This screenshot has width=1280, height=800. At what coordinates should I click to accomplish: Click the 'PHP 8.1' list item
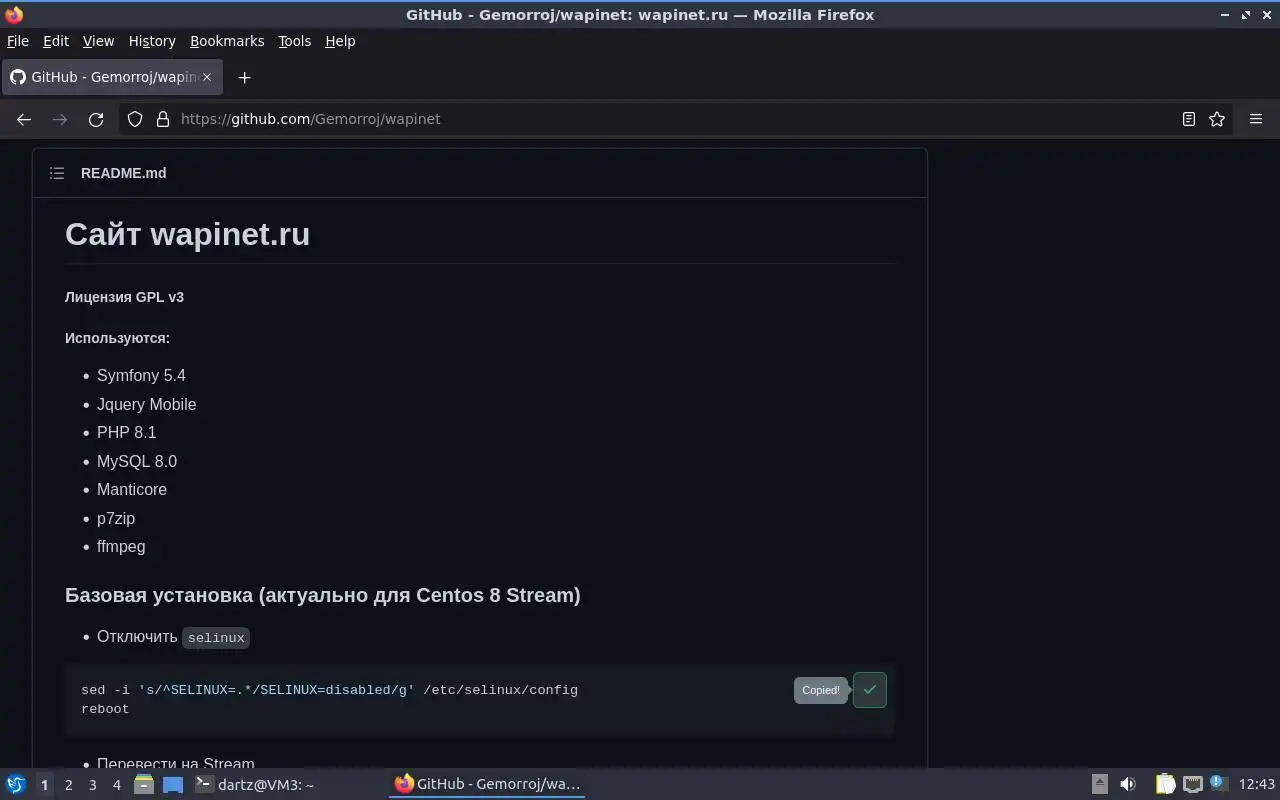tap(127, 432)
